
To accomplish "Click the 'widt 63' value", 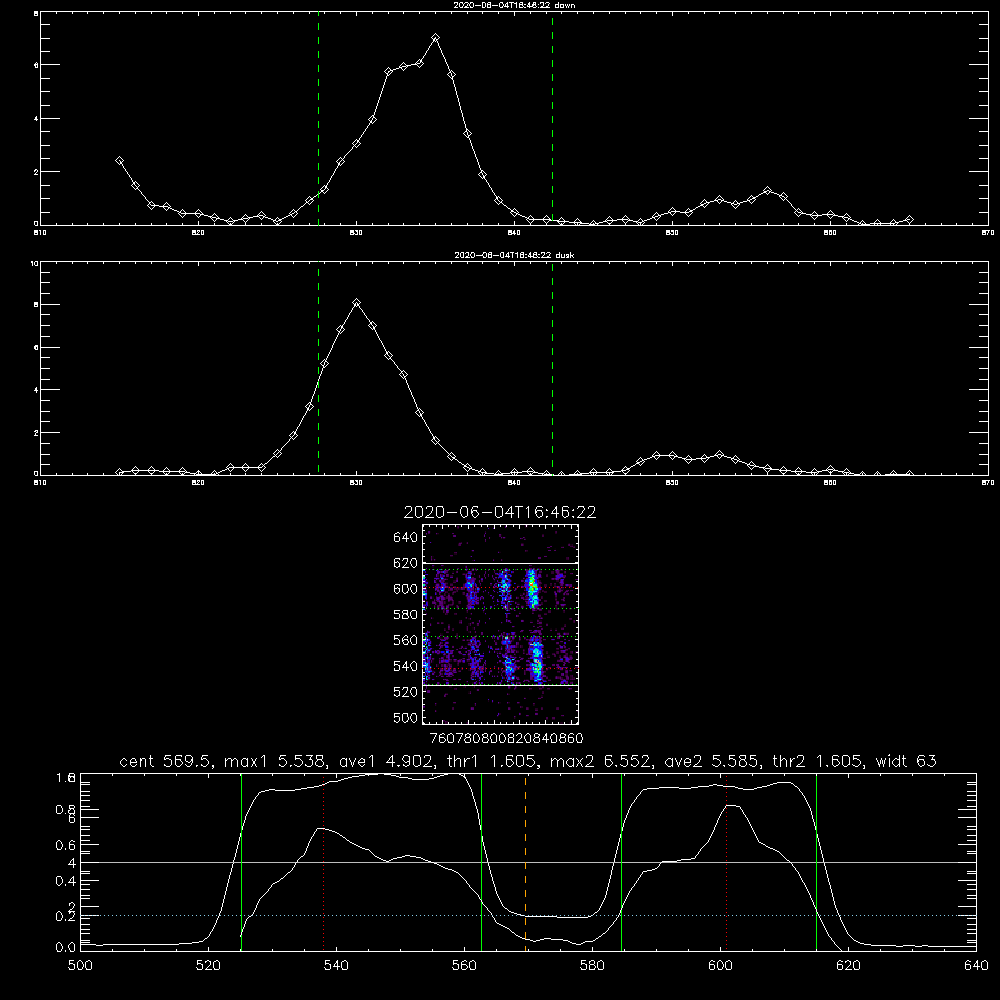I will tap(906, 761).
